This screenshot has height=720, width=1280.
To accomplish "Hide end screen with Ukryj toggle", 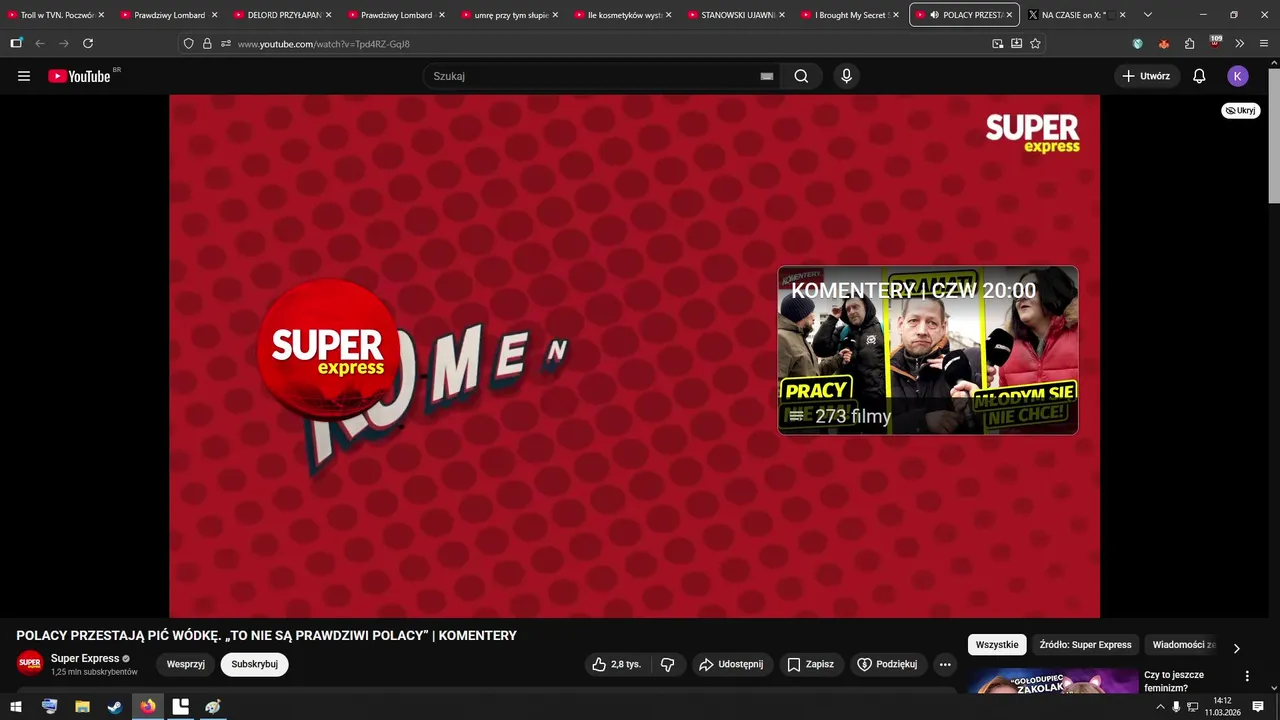I will 1241,110.
